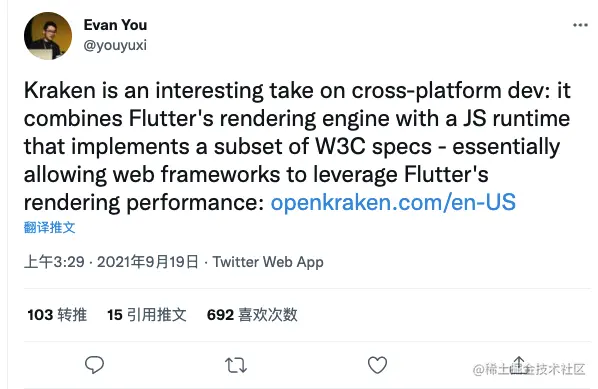Screen dimensions: 598x389
Task: View the 103 转推 retweets list
Action: 57,315
